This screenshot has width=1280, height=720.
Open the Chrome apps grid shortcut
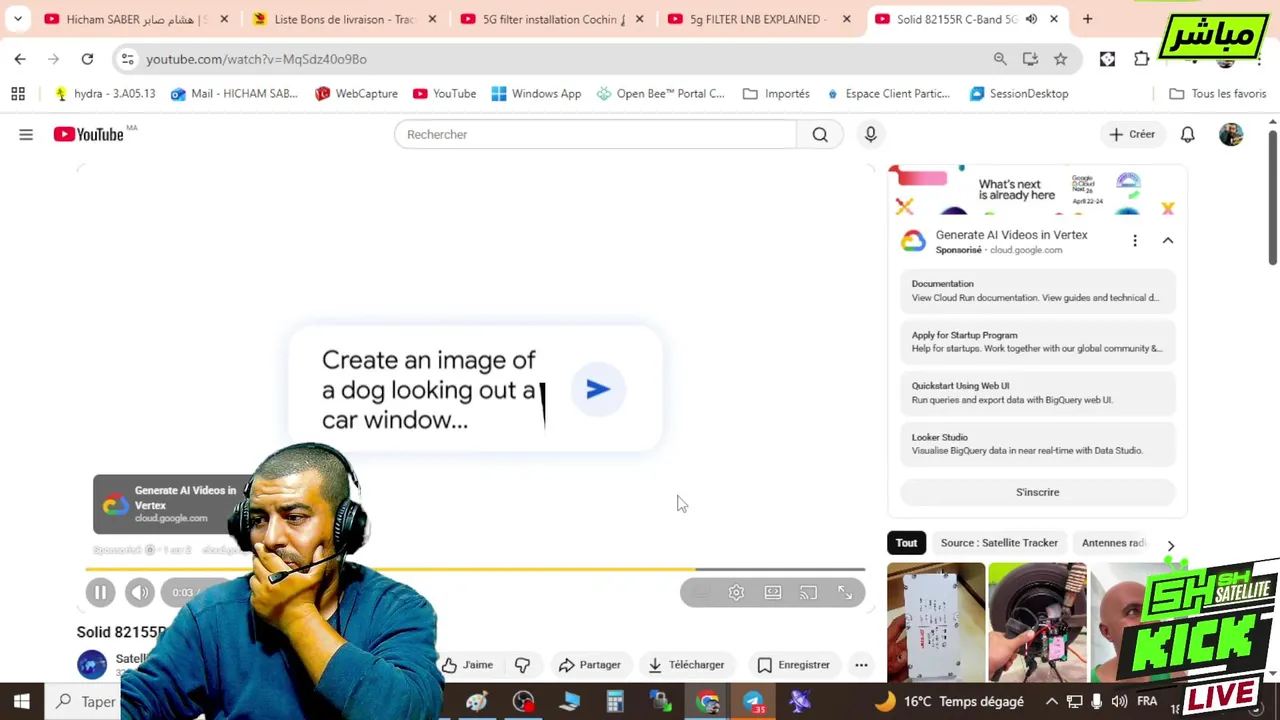(x=18, y=93)
